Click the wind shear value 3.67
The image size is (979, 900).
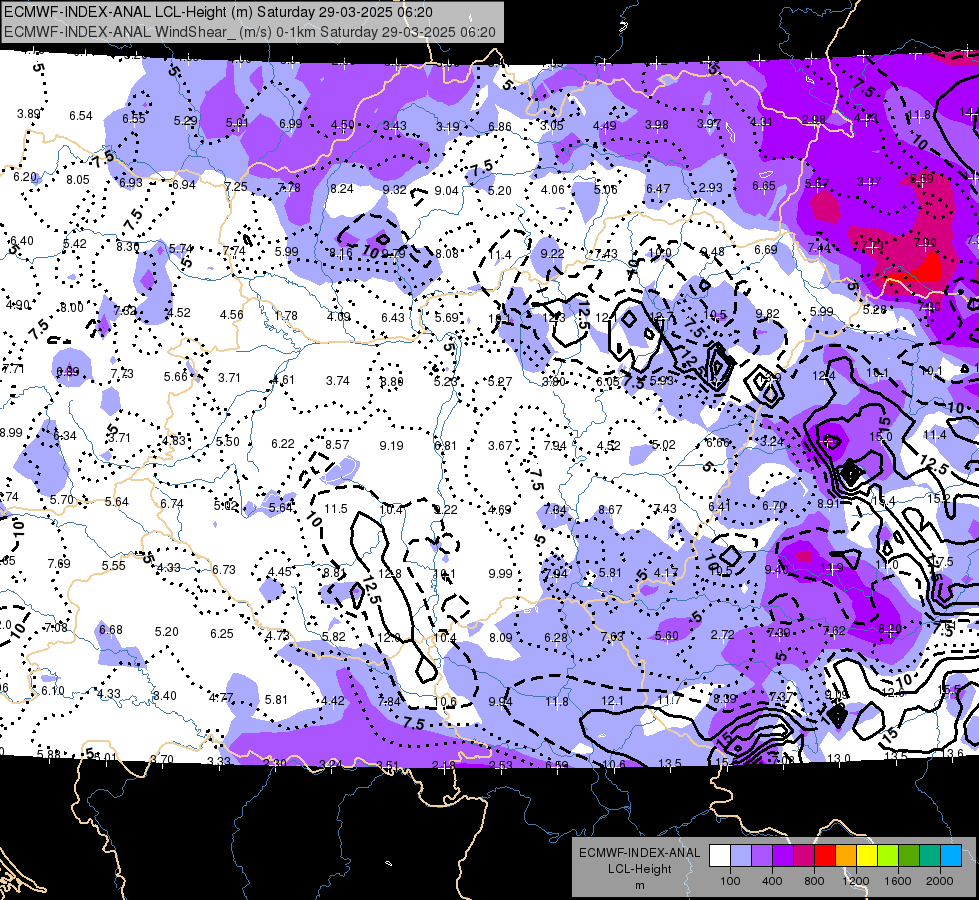pyautogui.click(x=500, y=445)
